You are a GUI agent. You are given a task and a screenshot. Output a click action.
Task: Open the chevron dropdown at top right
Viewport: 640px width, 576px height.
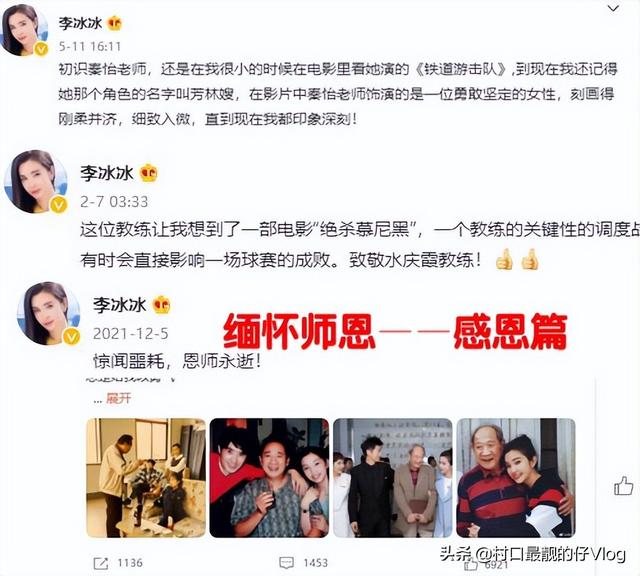tap(613, 8)
